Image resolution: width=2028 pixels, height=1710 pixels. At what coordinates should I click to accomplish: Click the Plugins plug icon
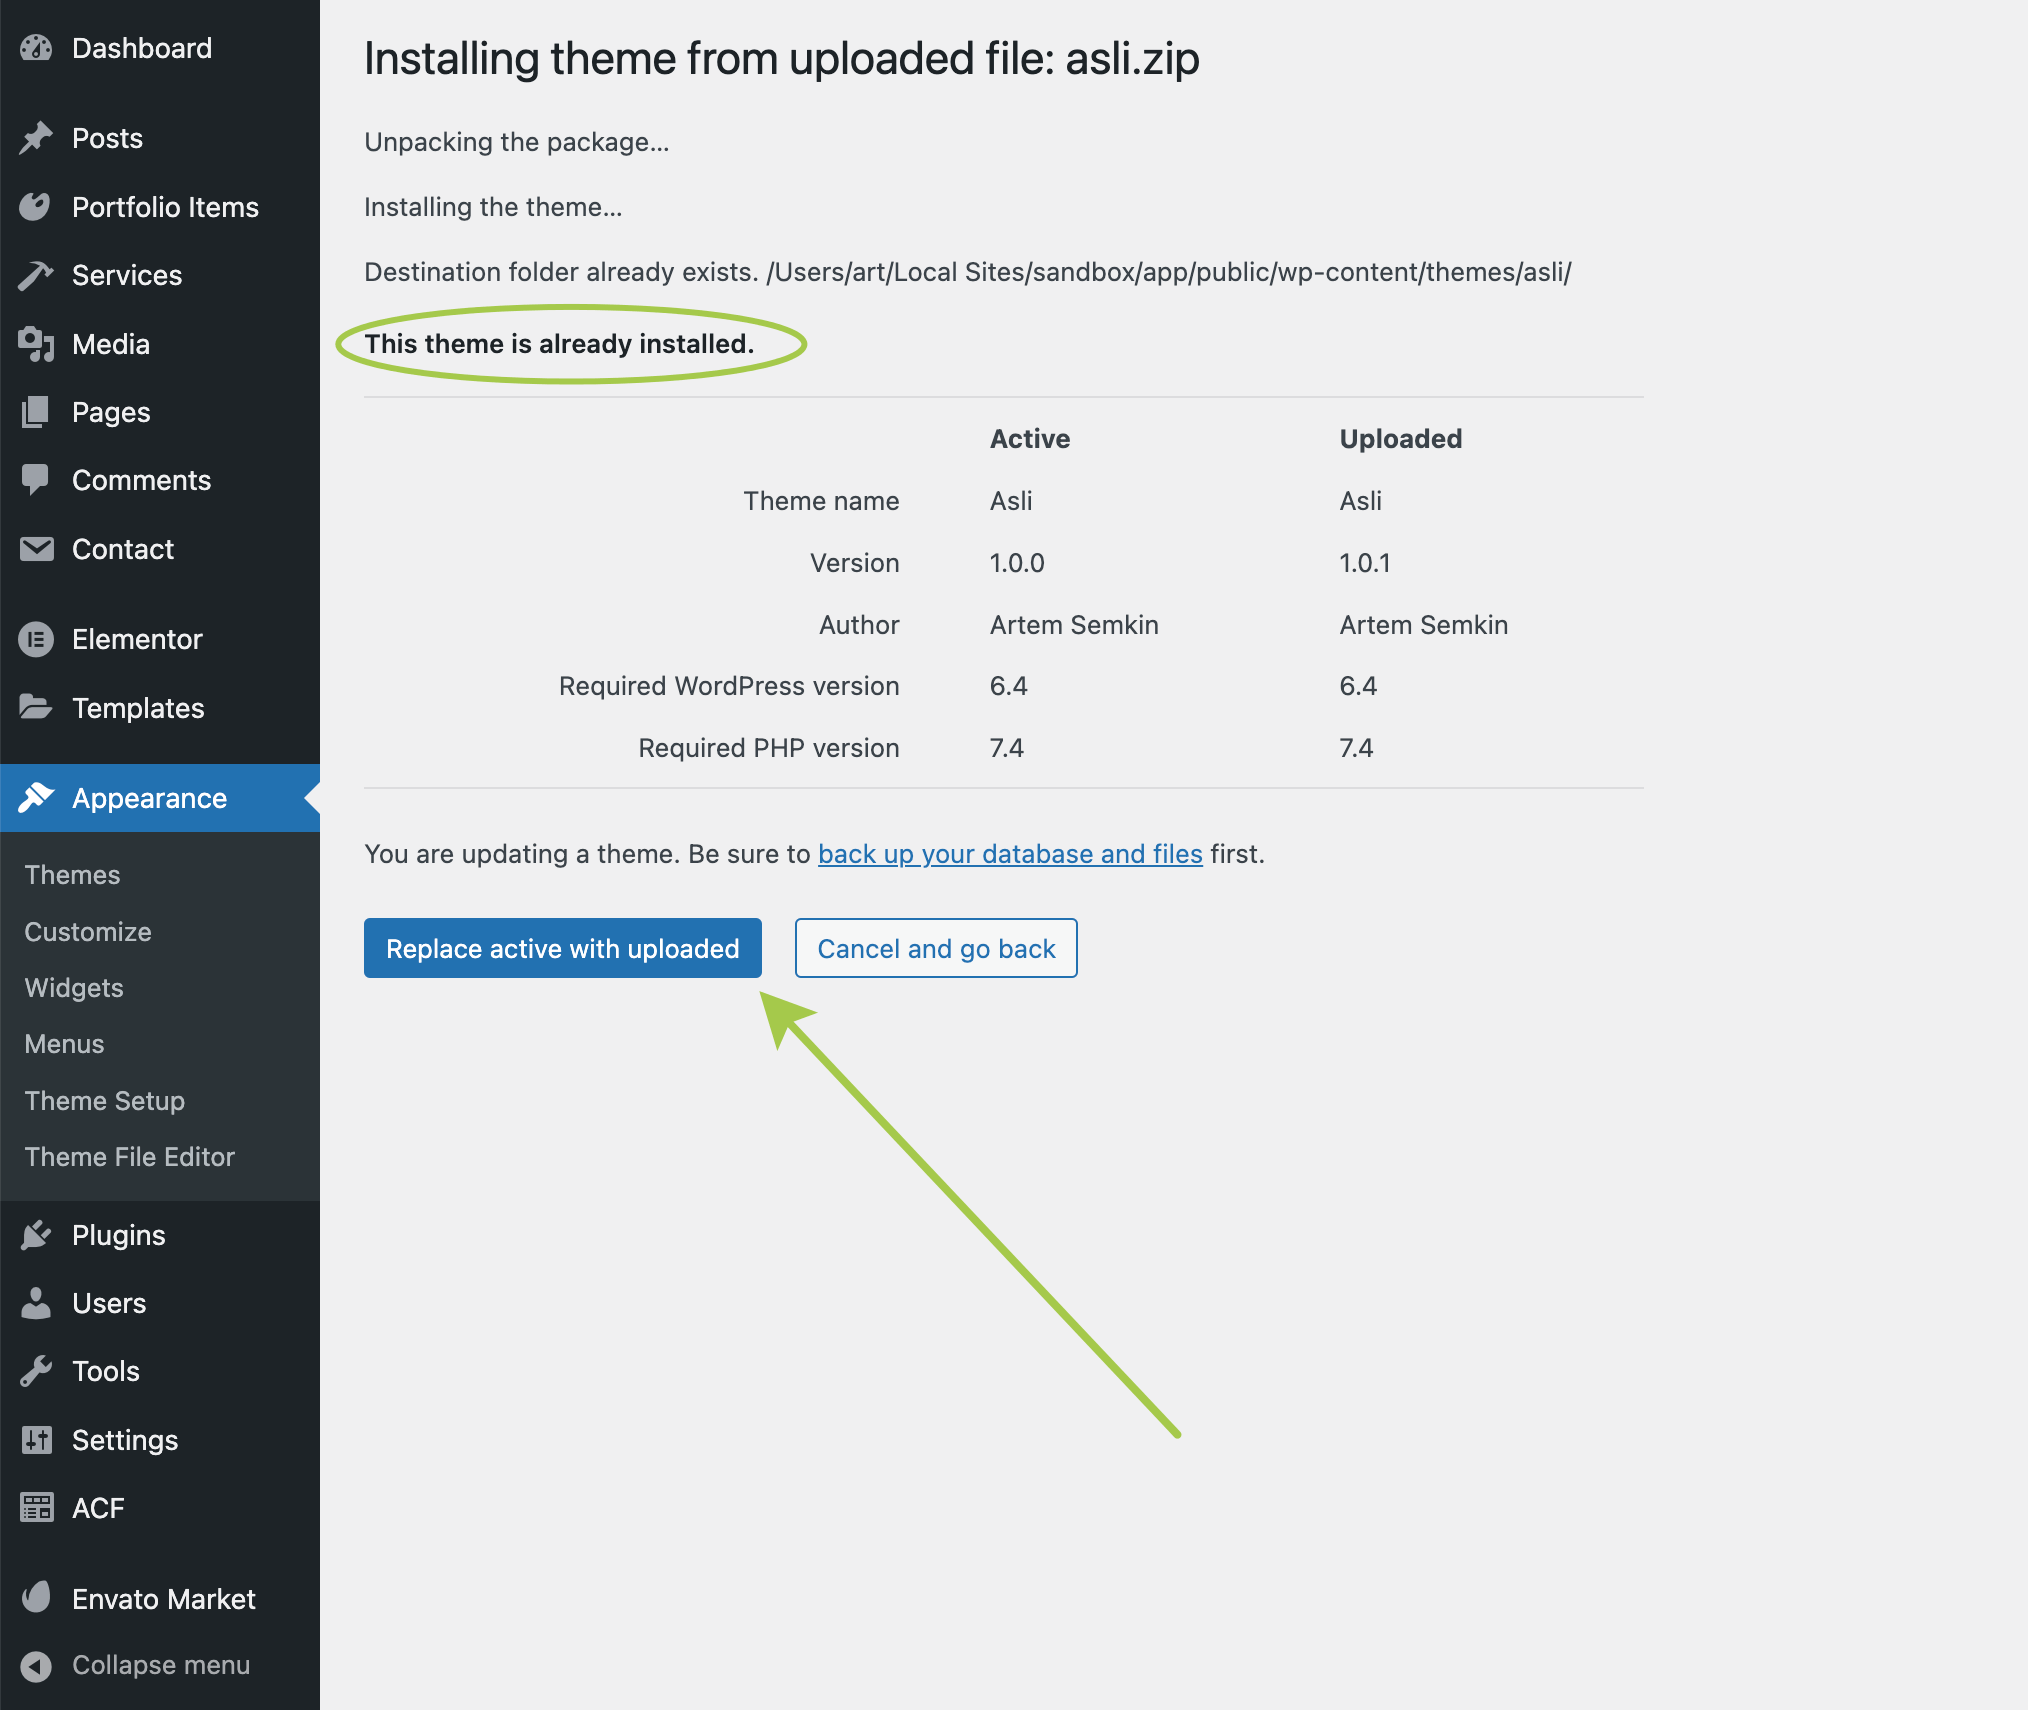click(x=36, y=1235)
